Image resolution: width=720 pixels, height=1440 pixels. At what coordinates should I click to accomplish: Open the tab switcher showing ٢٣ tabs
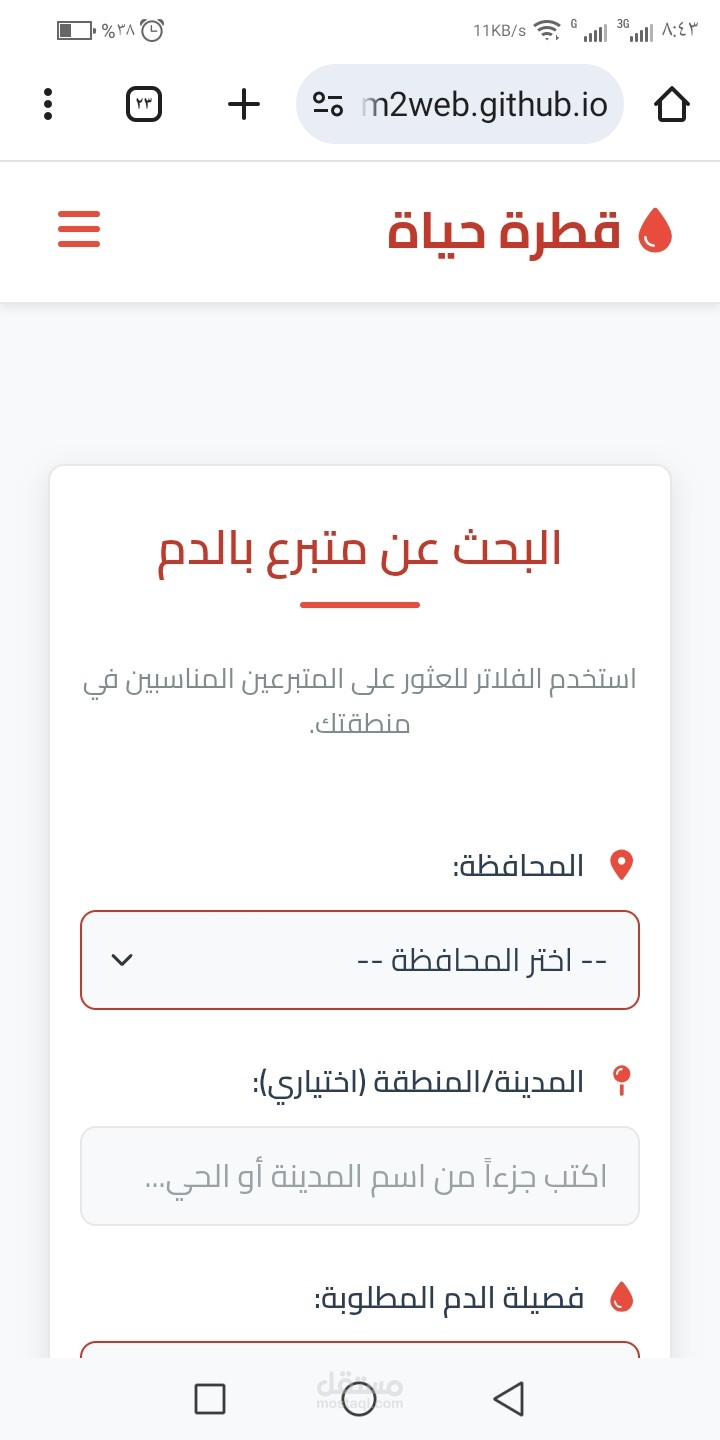click(x=144, y=104)
